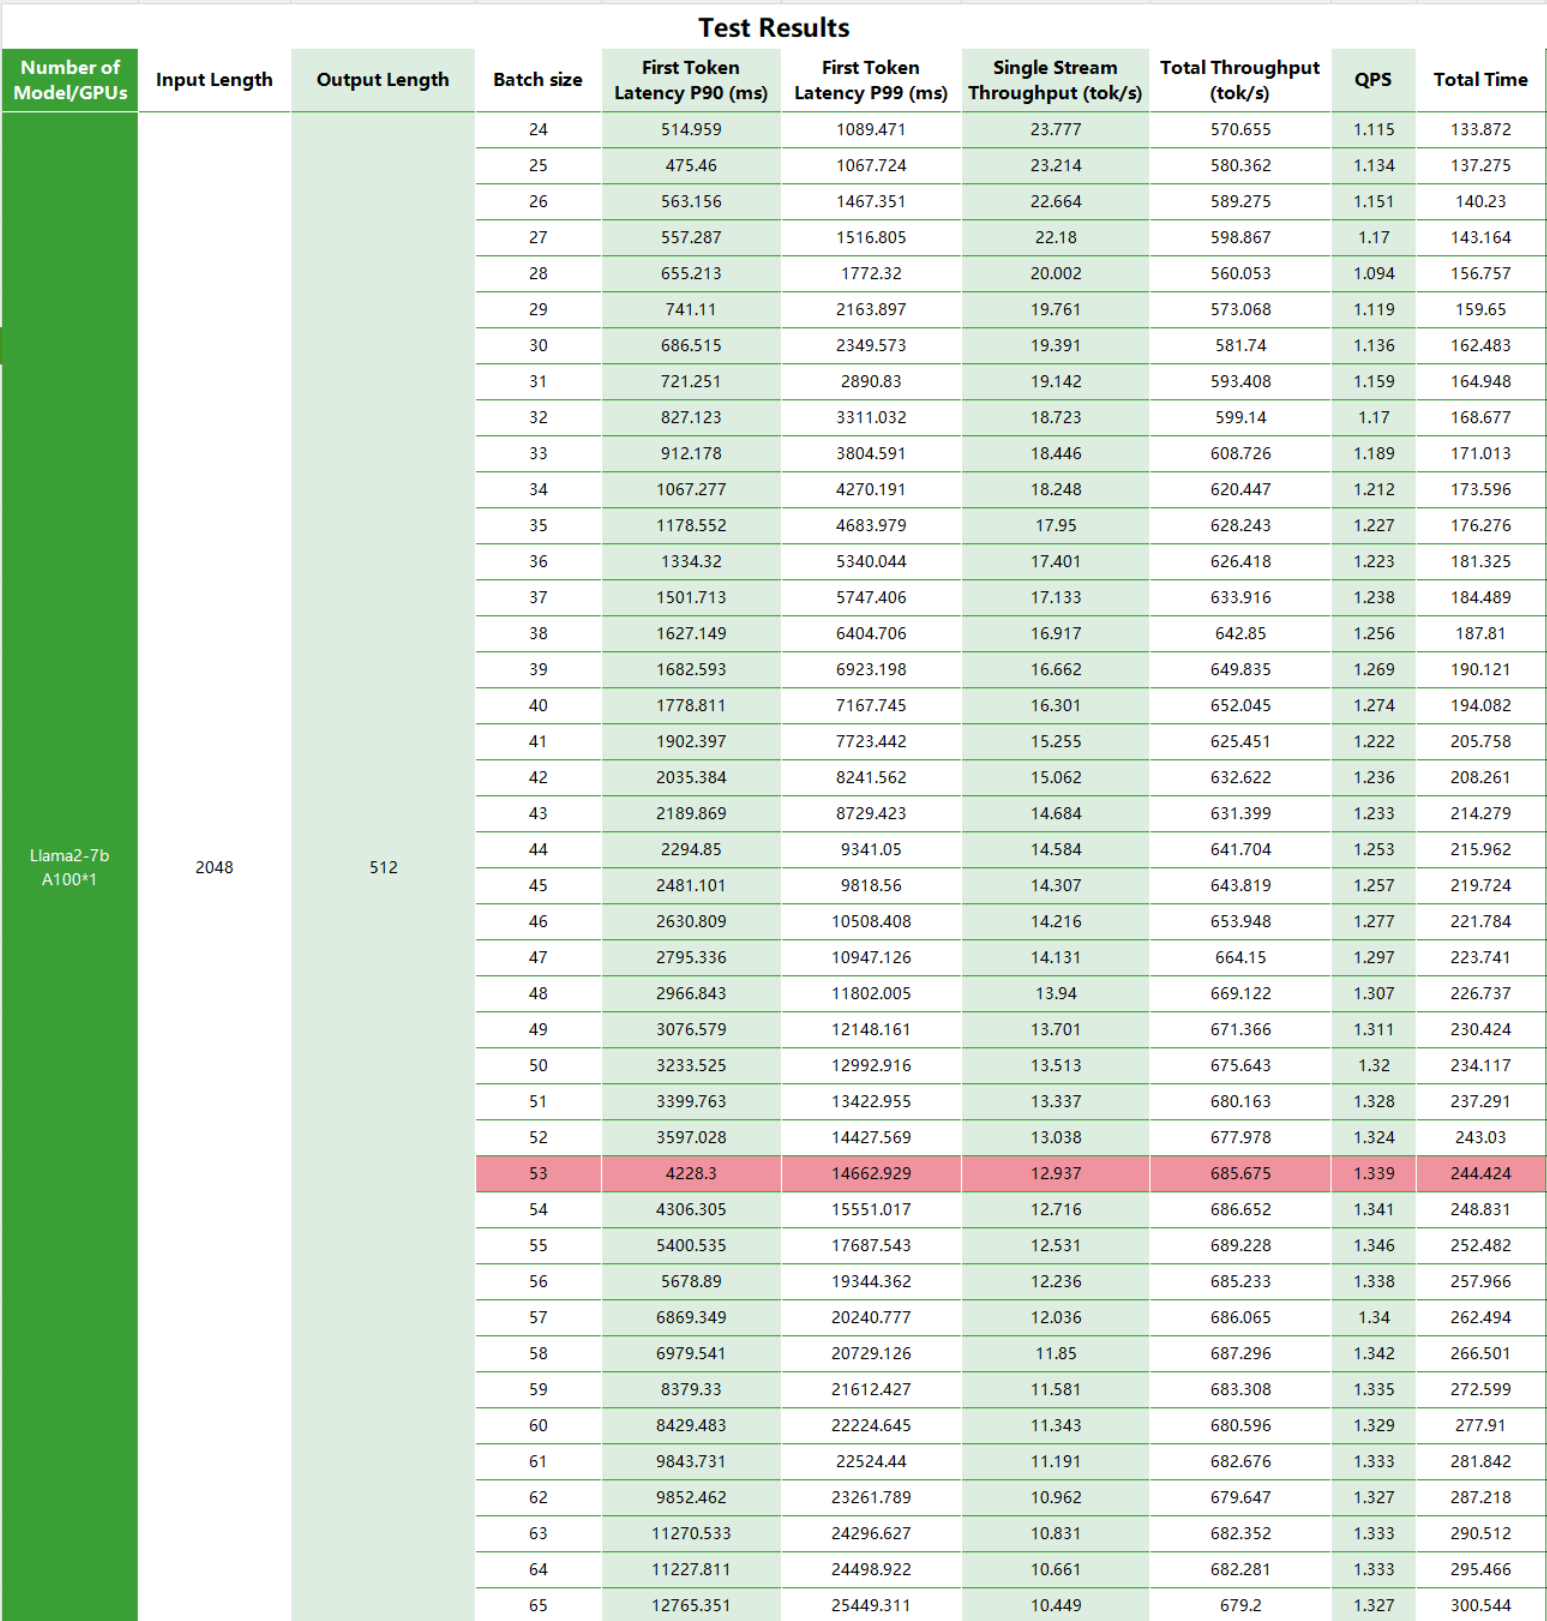Select highlighted total time '244.424'
The width and height of the screenshot is (1547, 1621).
click(1480, 1173)
